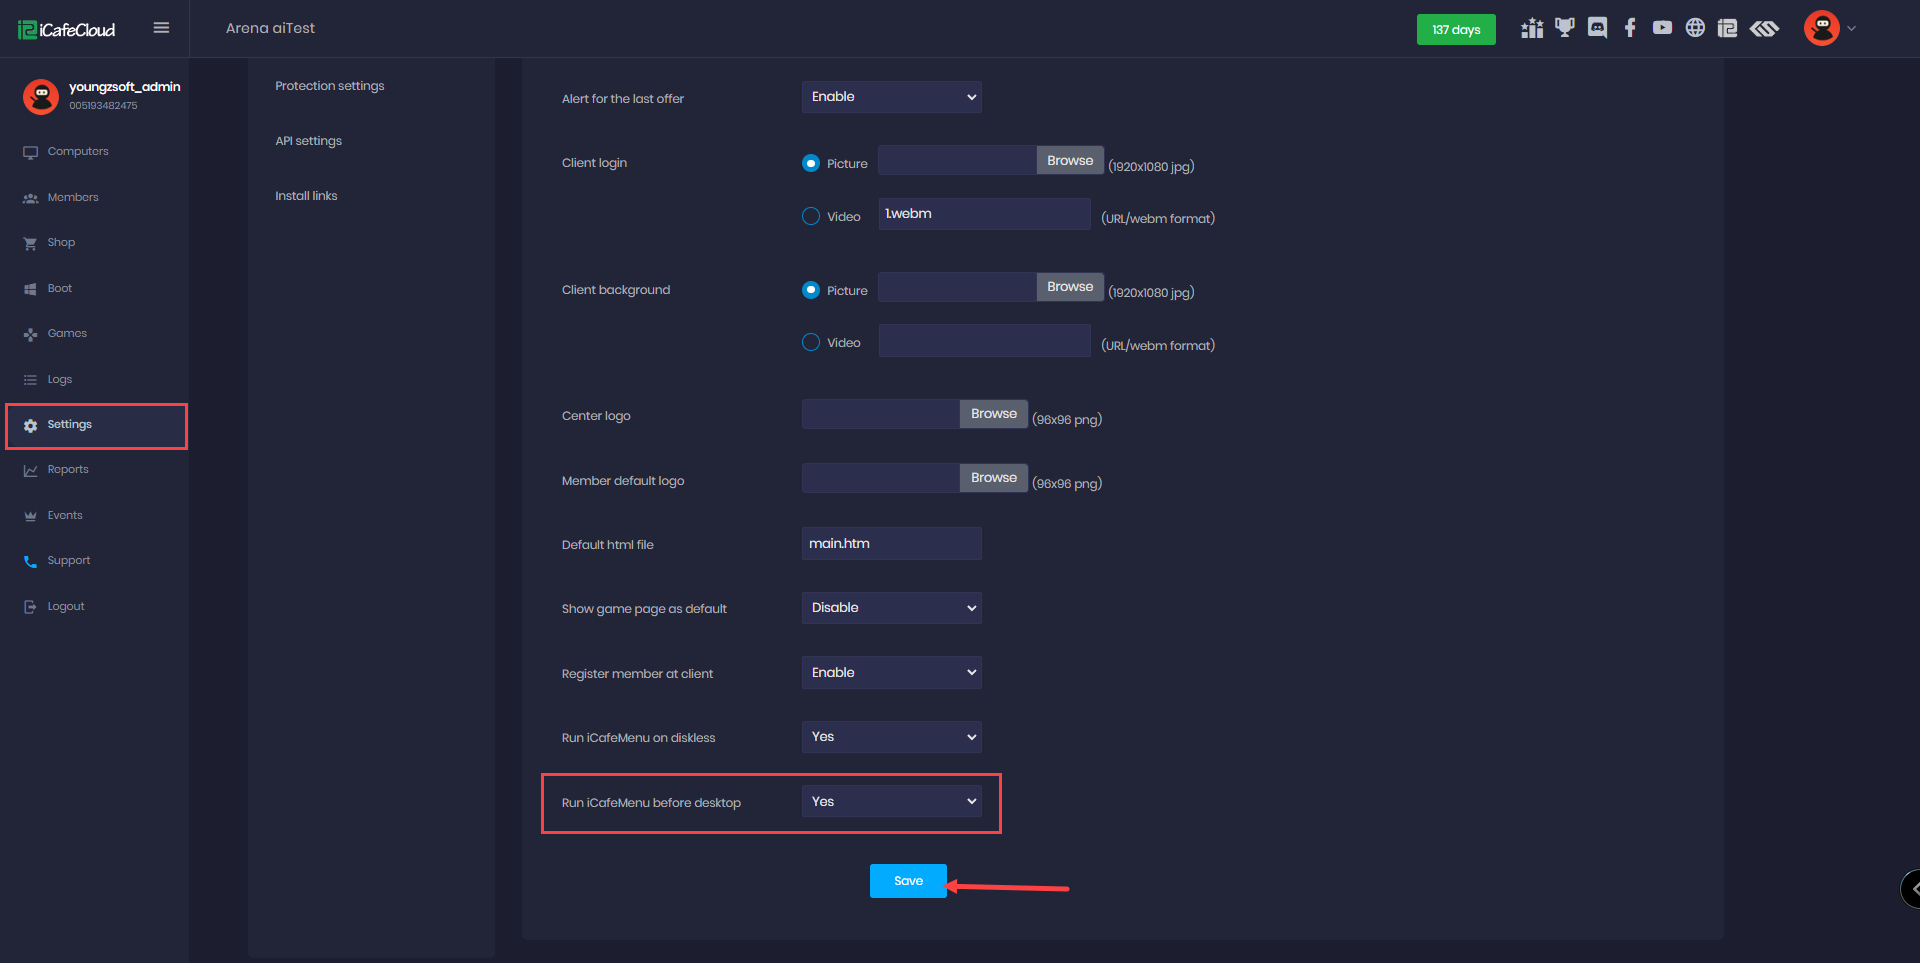This screenshot has height=963, width=1920.
Task: Open the Discord icon in top bar
Action: (x=1597, y=28)
